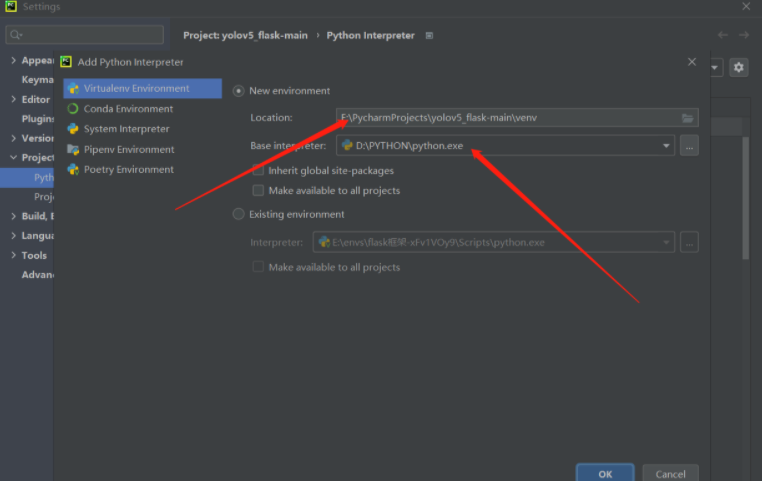
Task: Click the Conda green circle icon
Action: click(73, 109)
